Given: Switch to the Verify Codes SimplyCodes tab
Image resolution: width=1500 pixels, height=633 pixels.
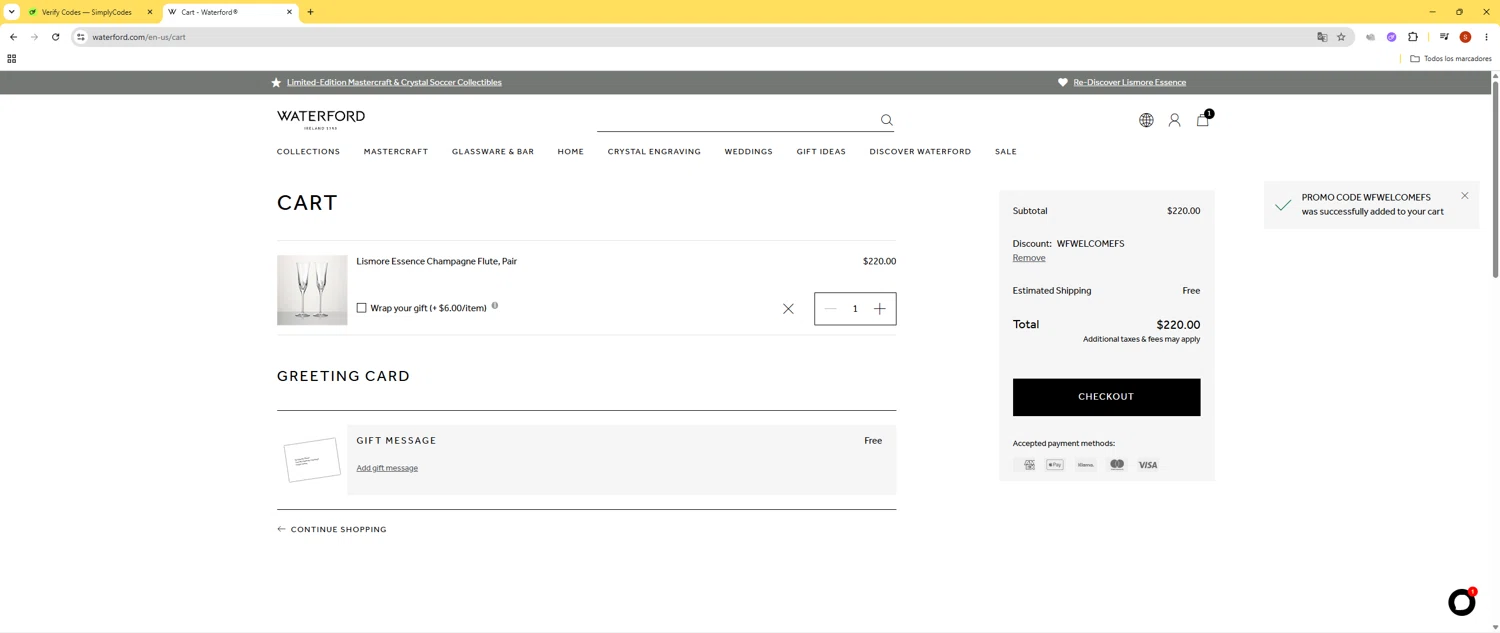Looking at the screenshot, I should 90,12.
